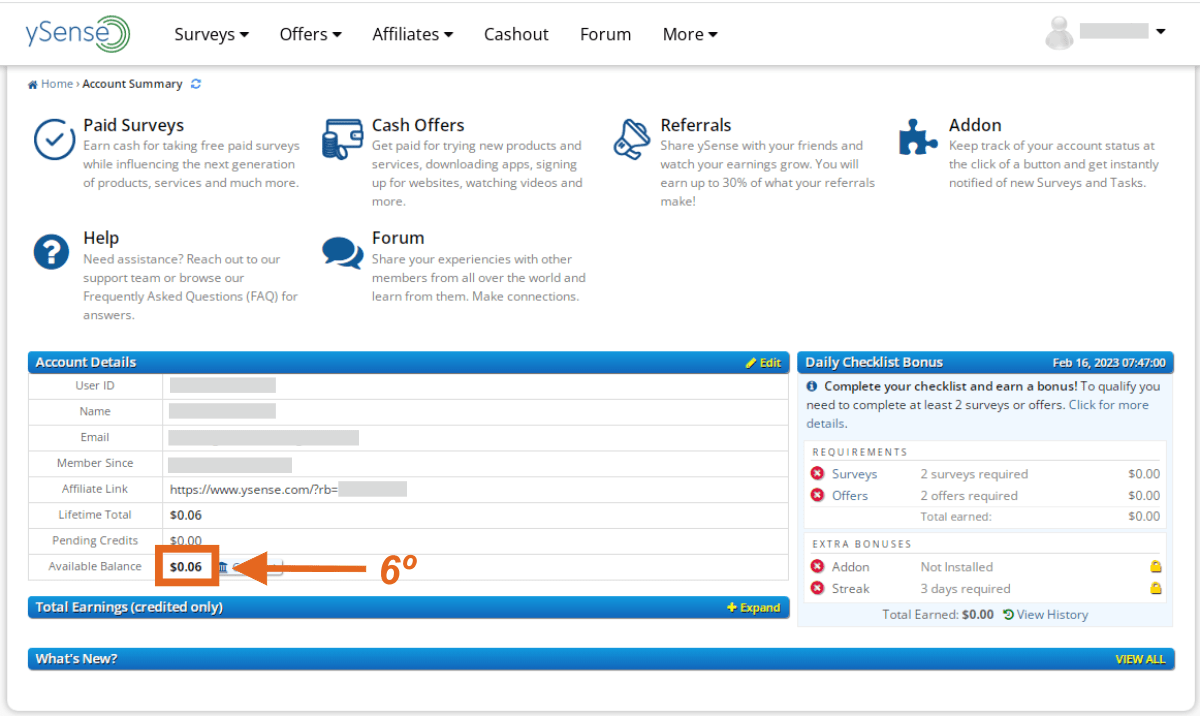Click the red X icon beside Streak
This screenshot has height=716, width=1200.
click(x=817, y=589)
